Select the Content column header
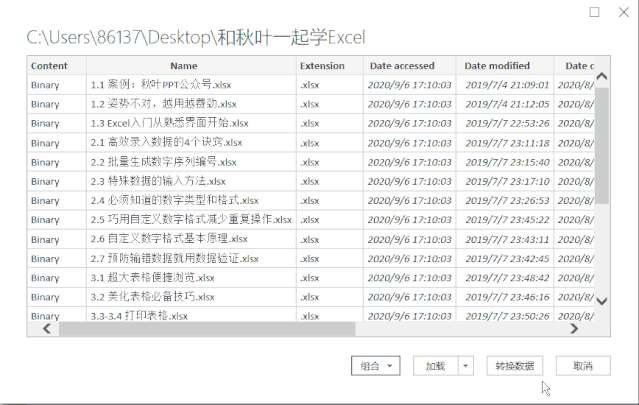 57,66
